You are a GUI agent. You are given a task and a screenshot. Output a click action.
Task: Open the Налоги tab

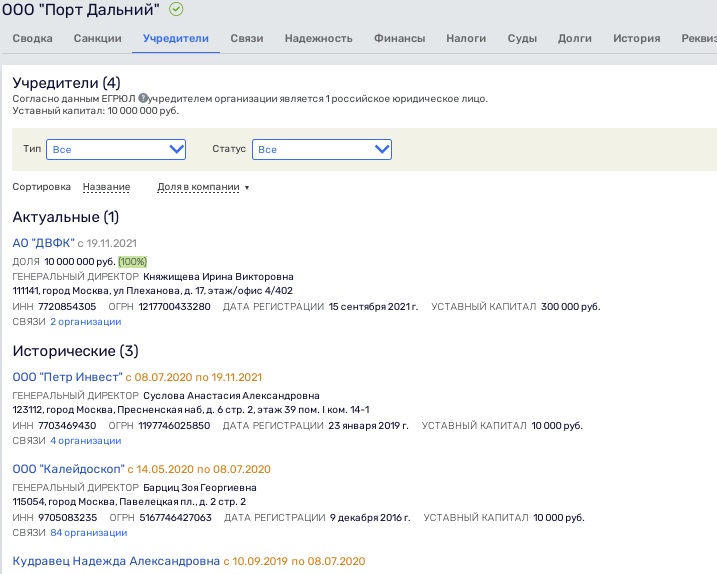pos(466,39)
